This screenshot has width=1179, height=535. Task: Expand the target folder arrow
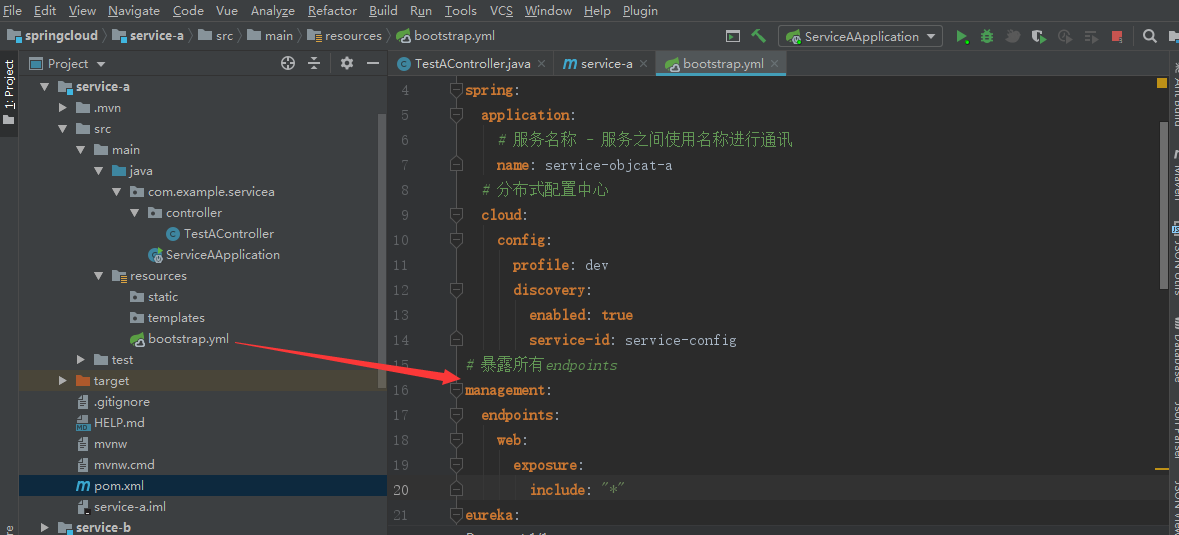(63, 381)
